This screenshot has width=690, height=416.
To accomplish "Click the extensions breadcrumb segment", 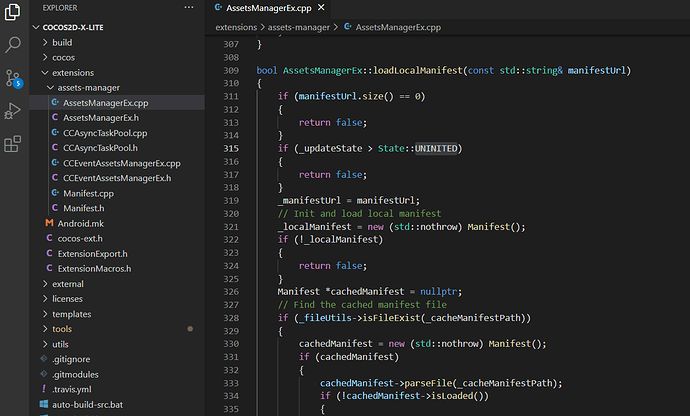I will click(241, 27).
